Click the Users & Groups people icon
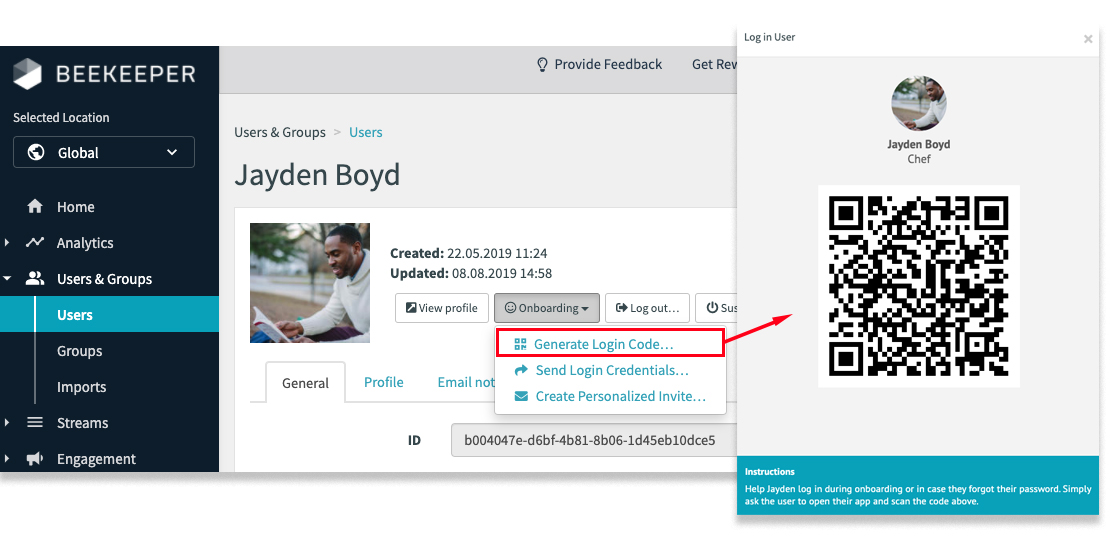This screenshot has height=537, width=1110. [x=35, y=279]
